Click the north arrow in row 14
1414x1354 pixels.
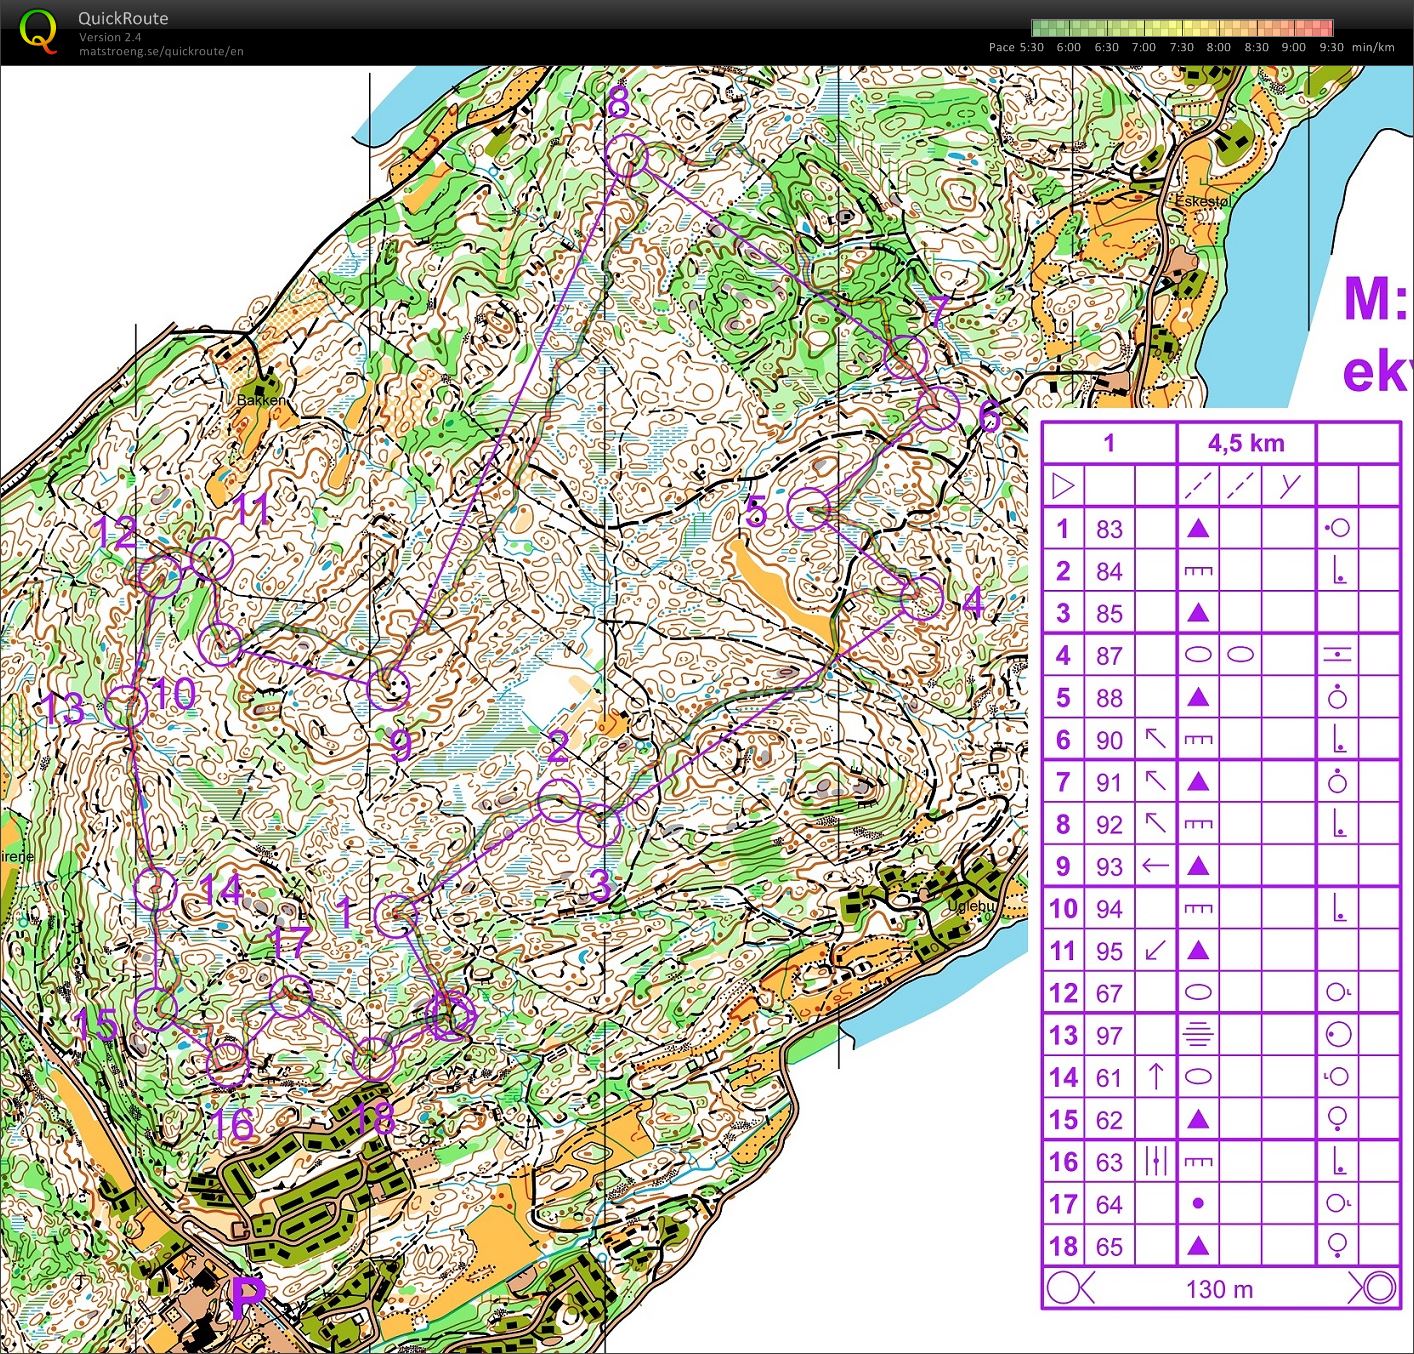pos(1155,1077)
